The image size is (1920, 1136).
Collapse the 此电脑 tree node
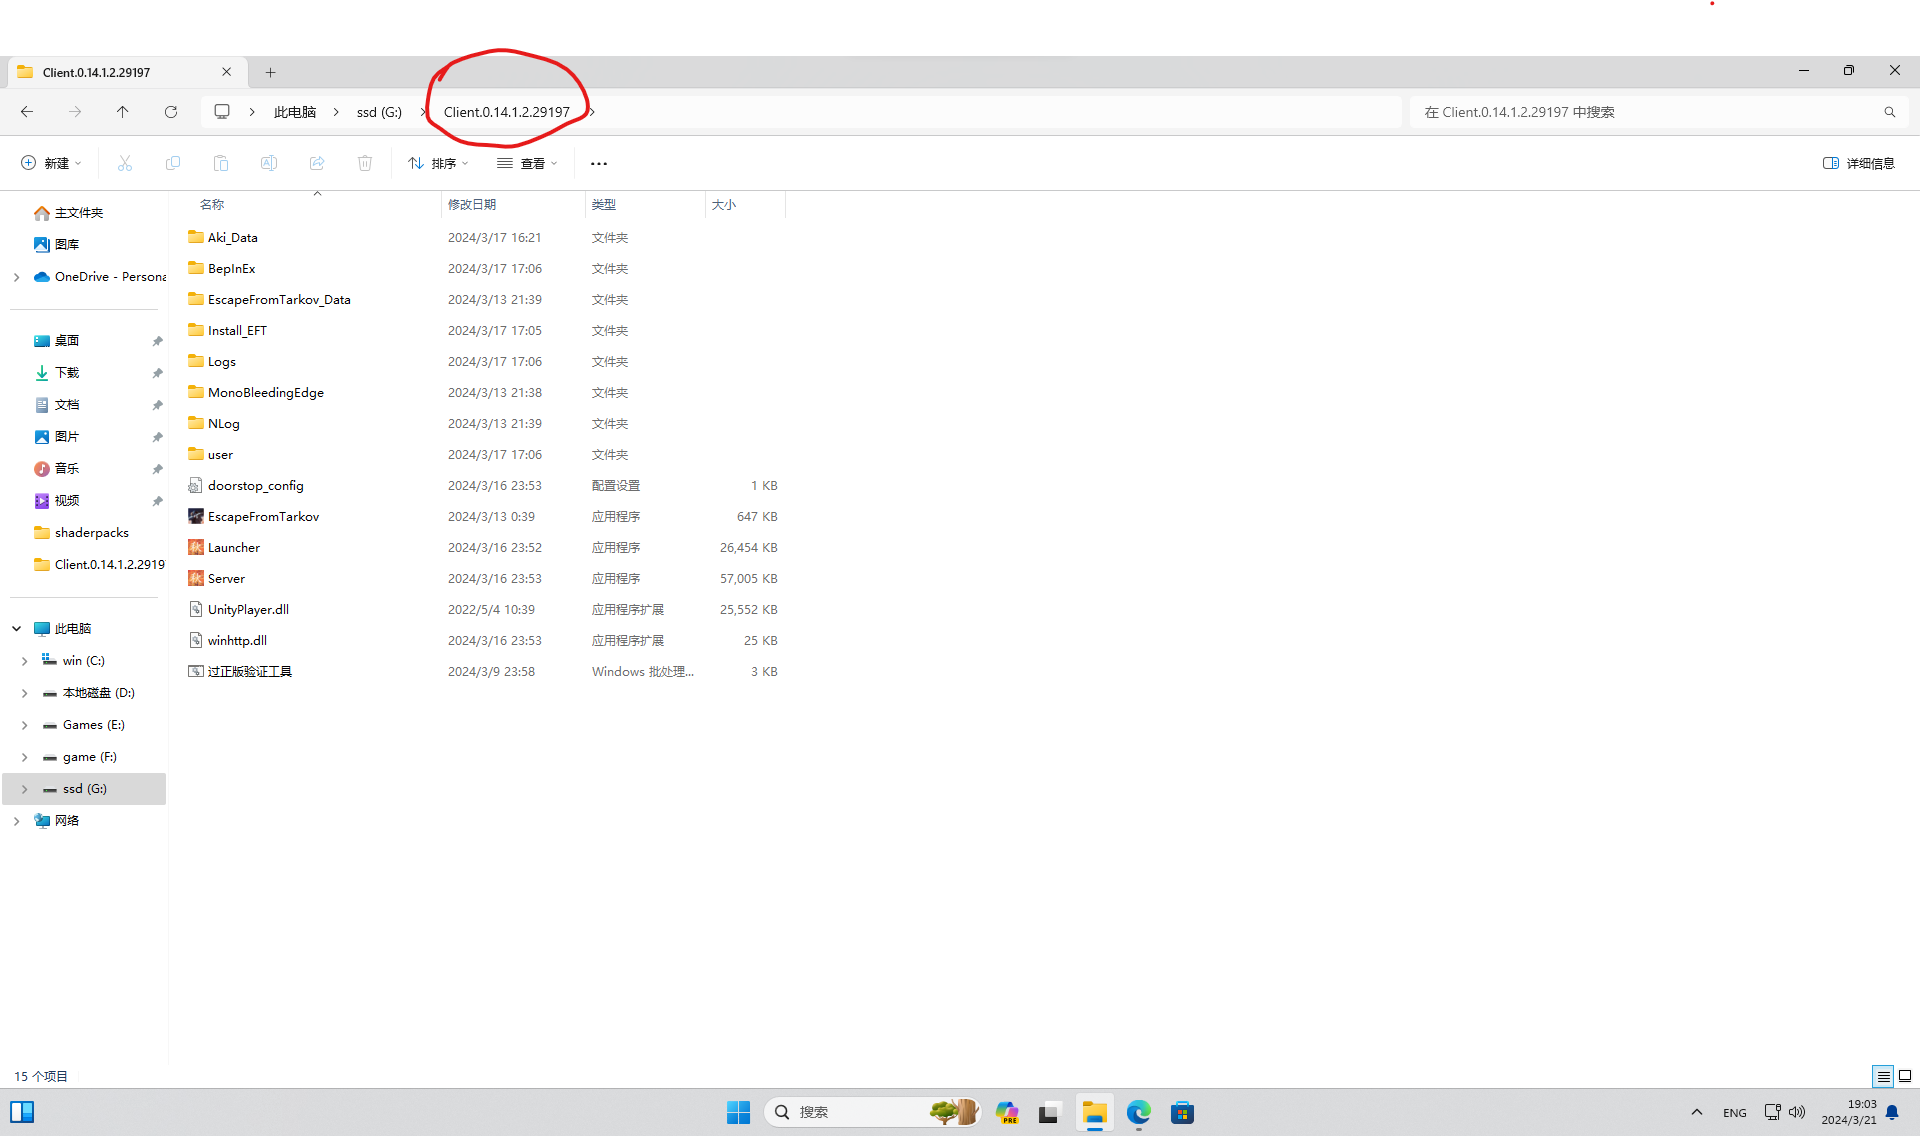click(16, 629)
